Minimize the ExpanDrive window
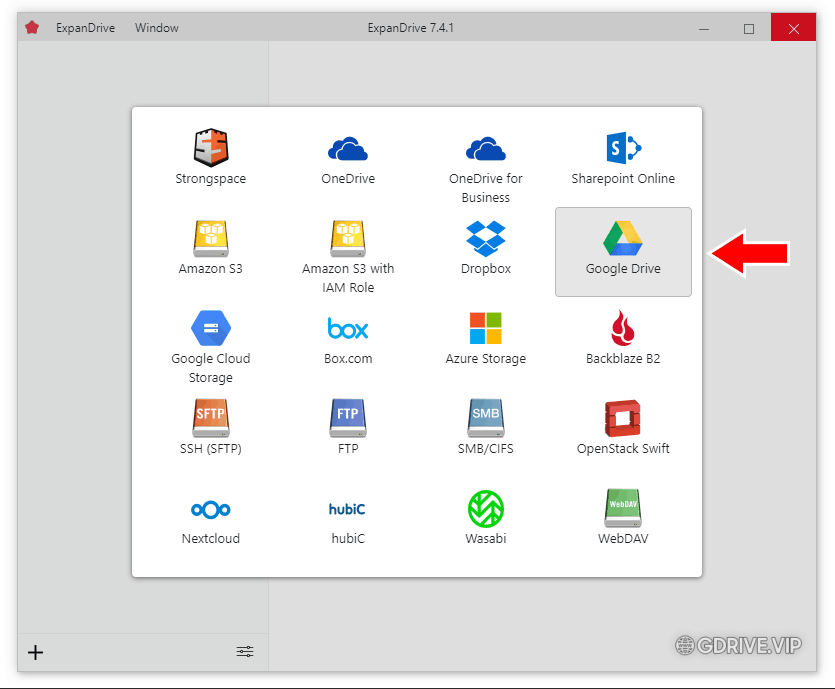 point(704,28)
